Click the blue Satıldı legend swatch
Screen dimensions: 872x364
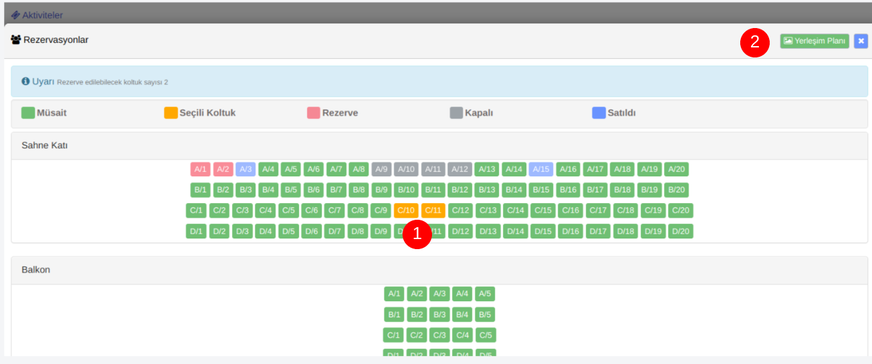pyautogui.click(x=599, y=113)
